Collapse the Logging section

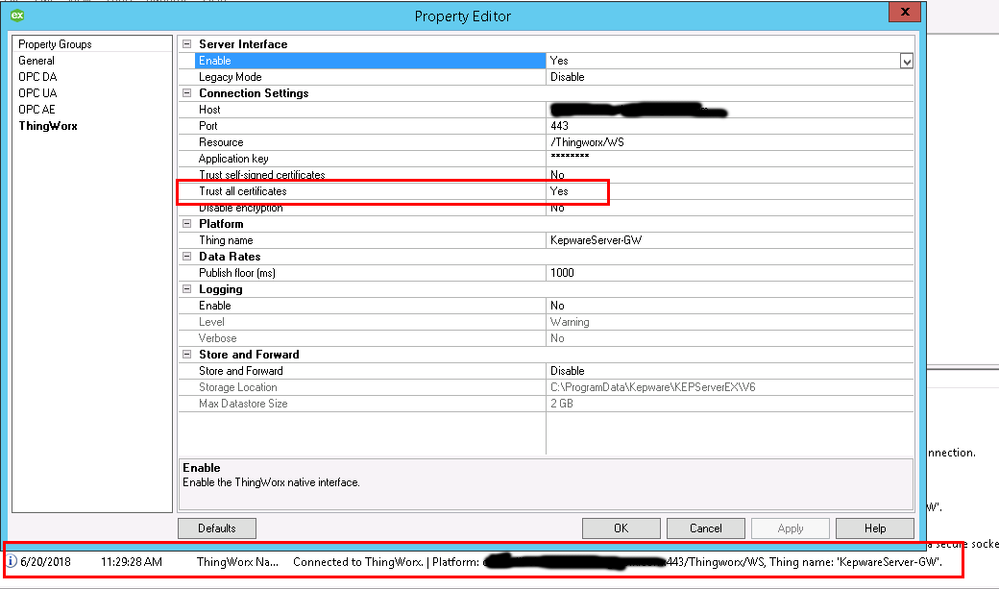point(187,289)
